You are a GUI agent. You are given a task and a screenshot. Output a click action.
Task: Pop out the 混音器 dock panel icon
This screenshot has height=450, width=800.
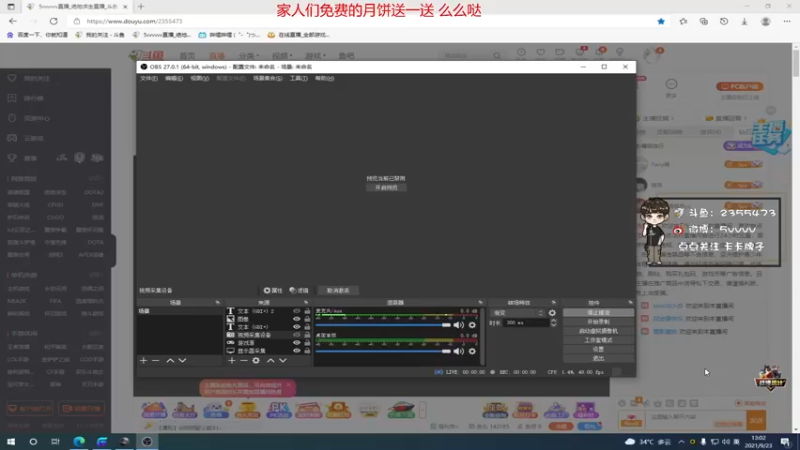coord(480,303)
